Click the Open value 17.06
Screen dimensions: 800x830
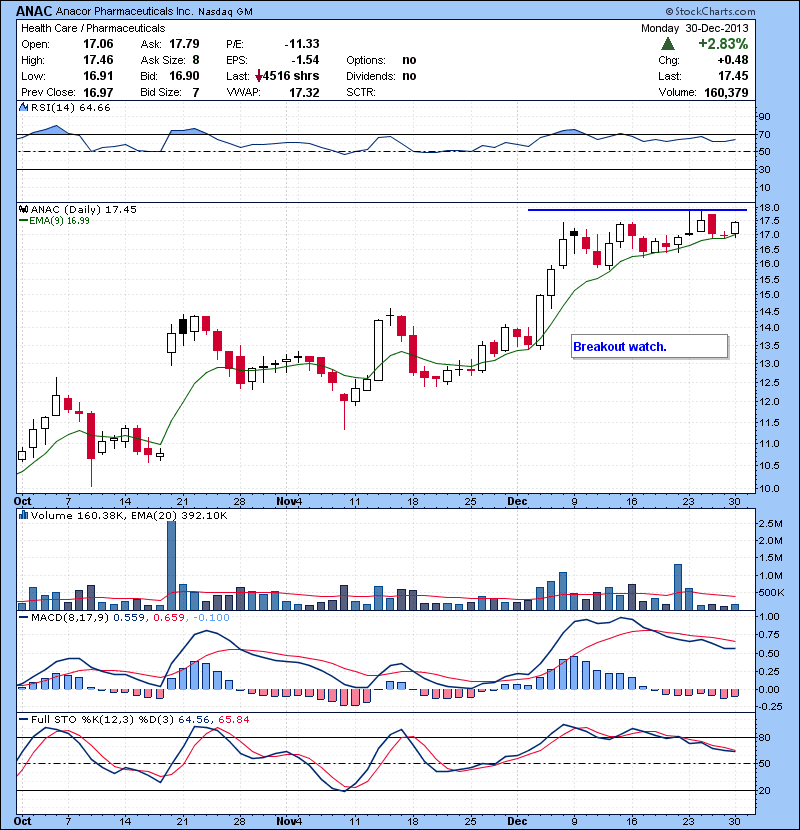[98, 44]
